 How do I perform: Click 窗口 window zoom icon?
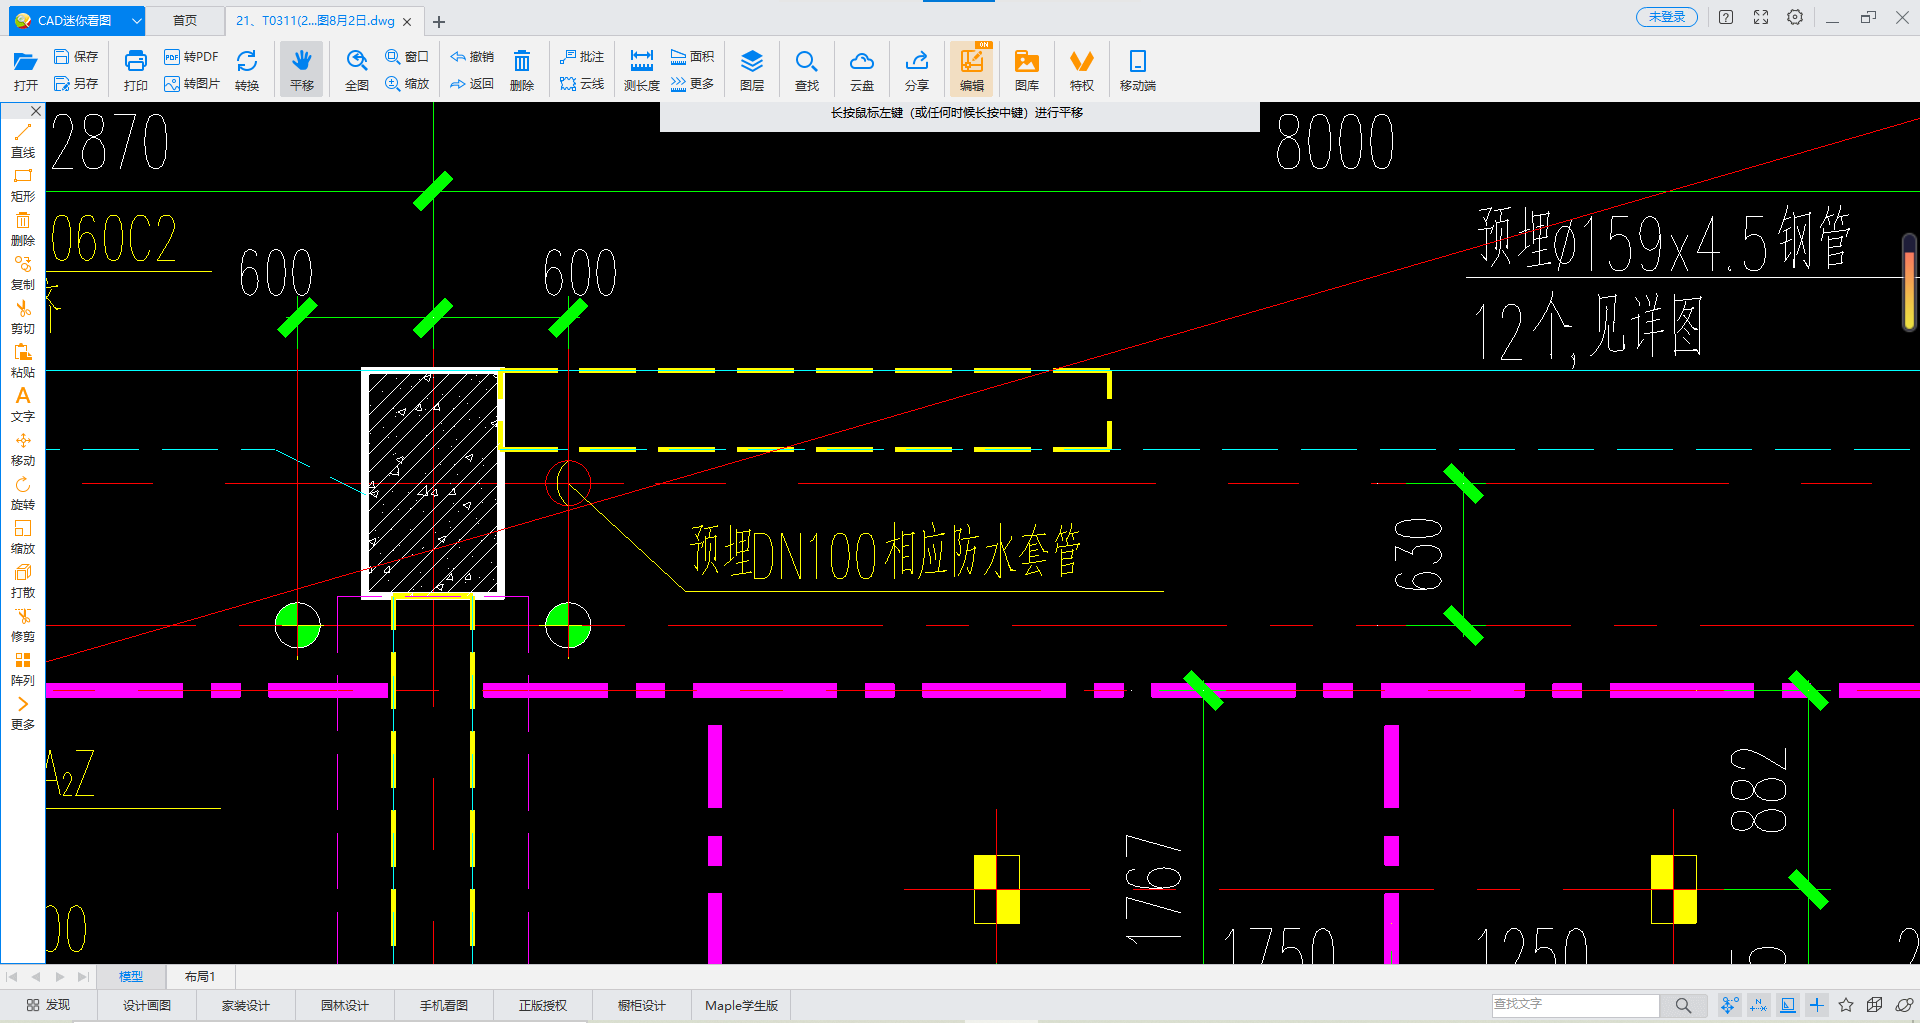407,57
